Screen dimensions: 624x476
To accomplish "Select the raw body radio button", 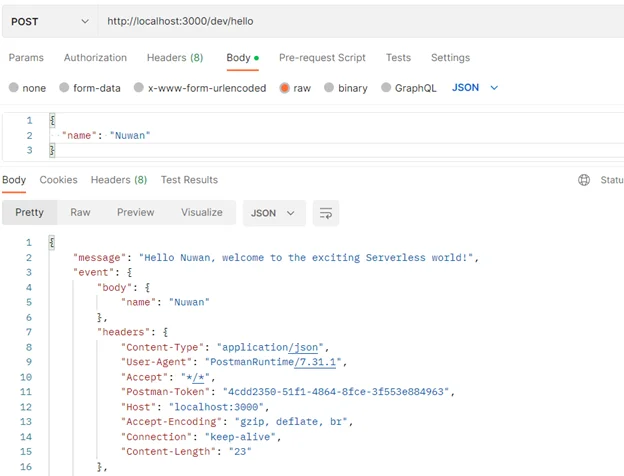I will [x=286, y=88].
